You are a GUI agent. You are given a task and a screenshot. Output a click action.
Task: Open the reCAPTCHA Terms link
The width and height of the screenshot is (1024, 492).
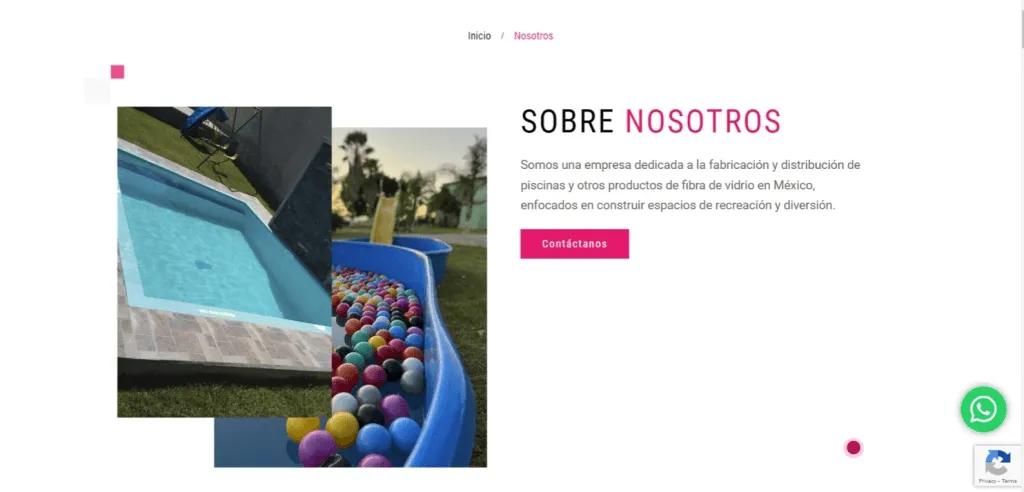1010,481
